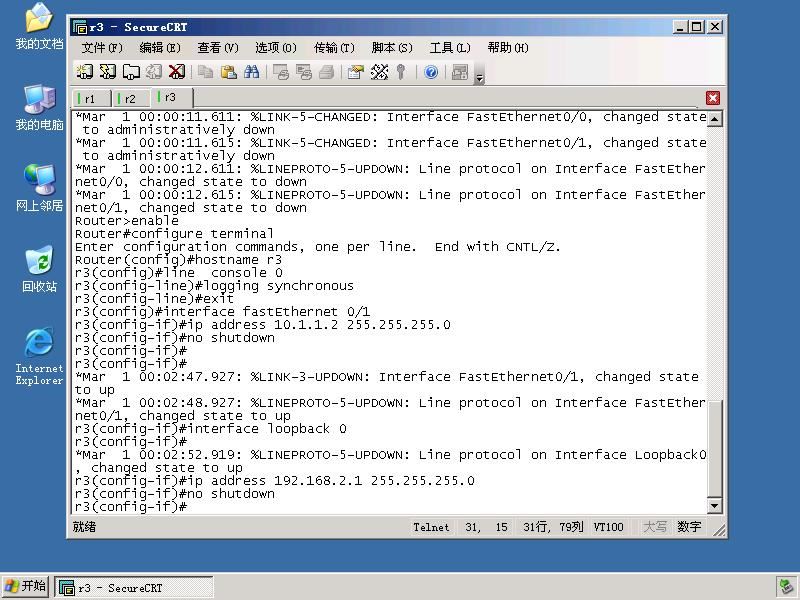Click the ip address 10.1.1.2 line
The image size is (800, 600).
click(263, 324)
